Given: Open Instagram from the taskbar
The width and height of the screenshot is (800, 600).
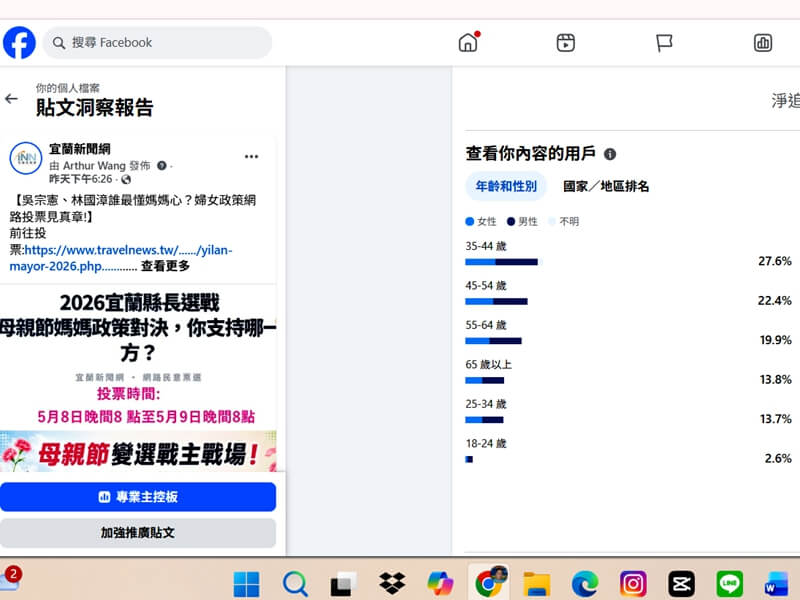Looking at the screenshot, I should (x=633, y=584).
